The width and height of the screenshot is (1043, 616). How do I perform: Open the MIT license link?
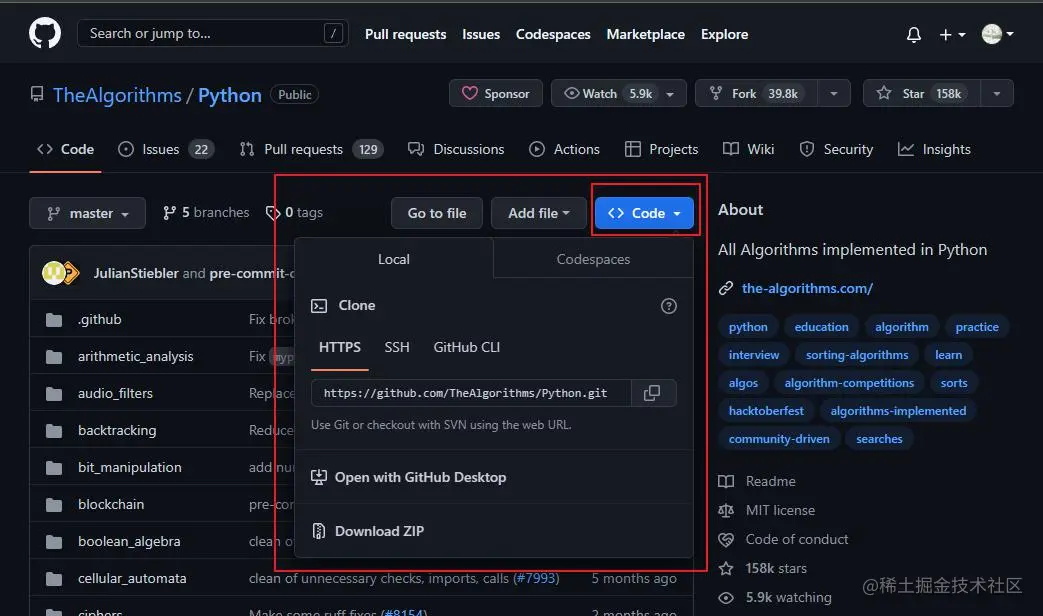[x=767, y=510]
